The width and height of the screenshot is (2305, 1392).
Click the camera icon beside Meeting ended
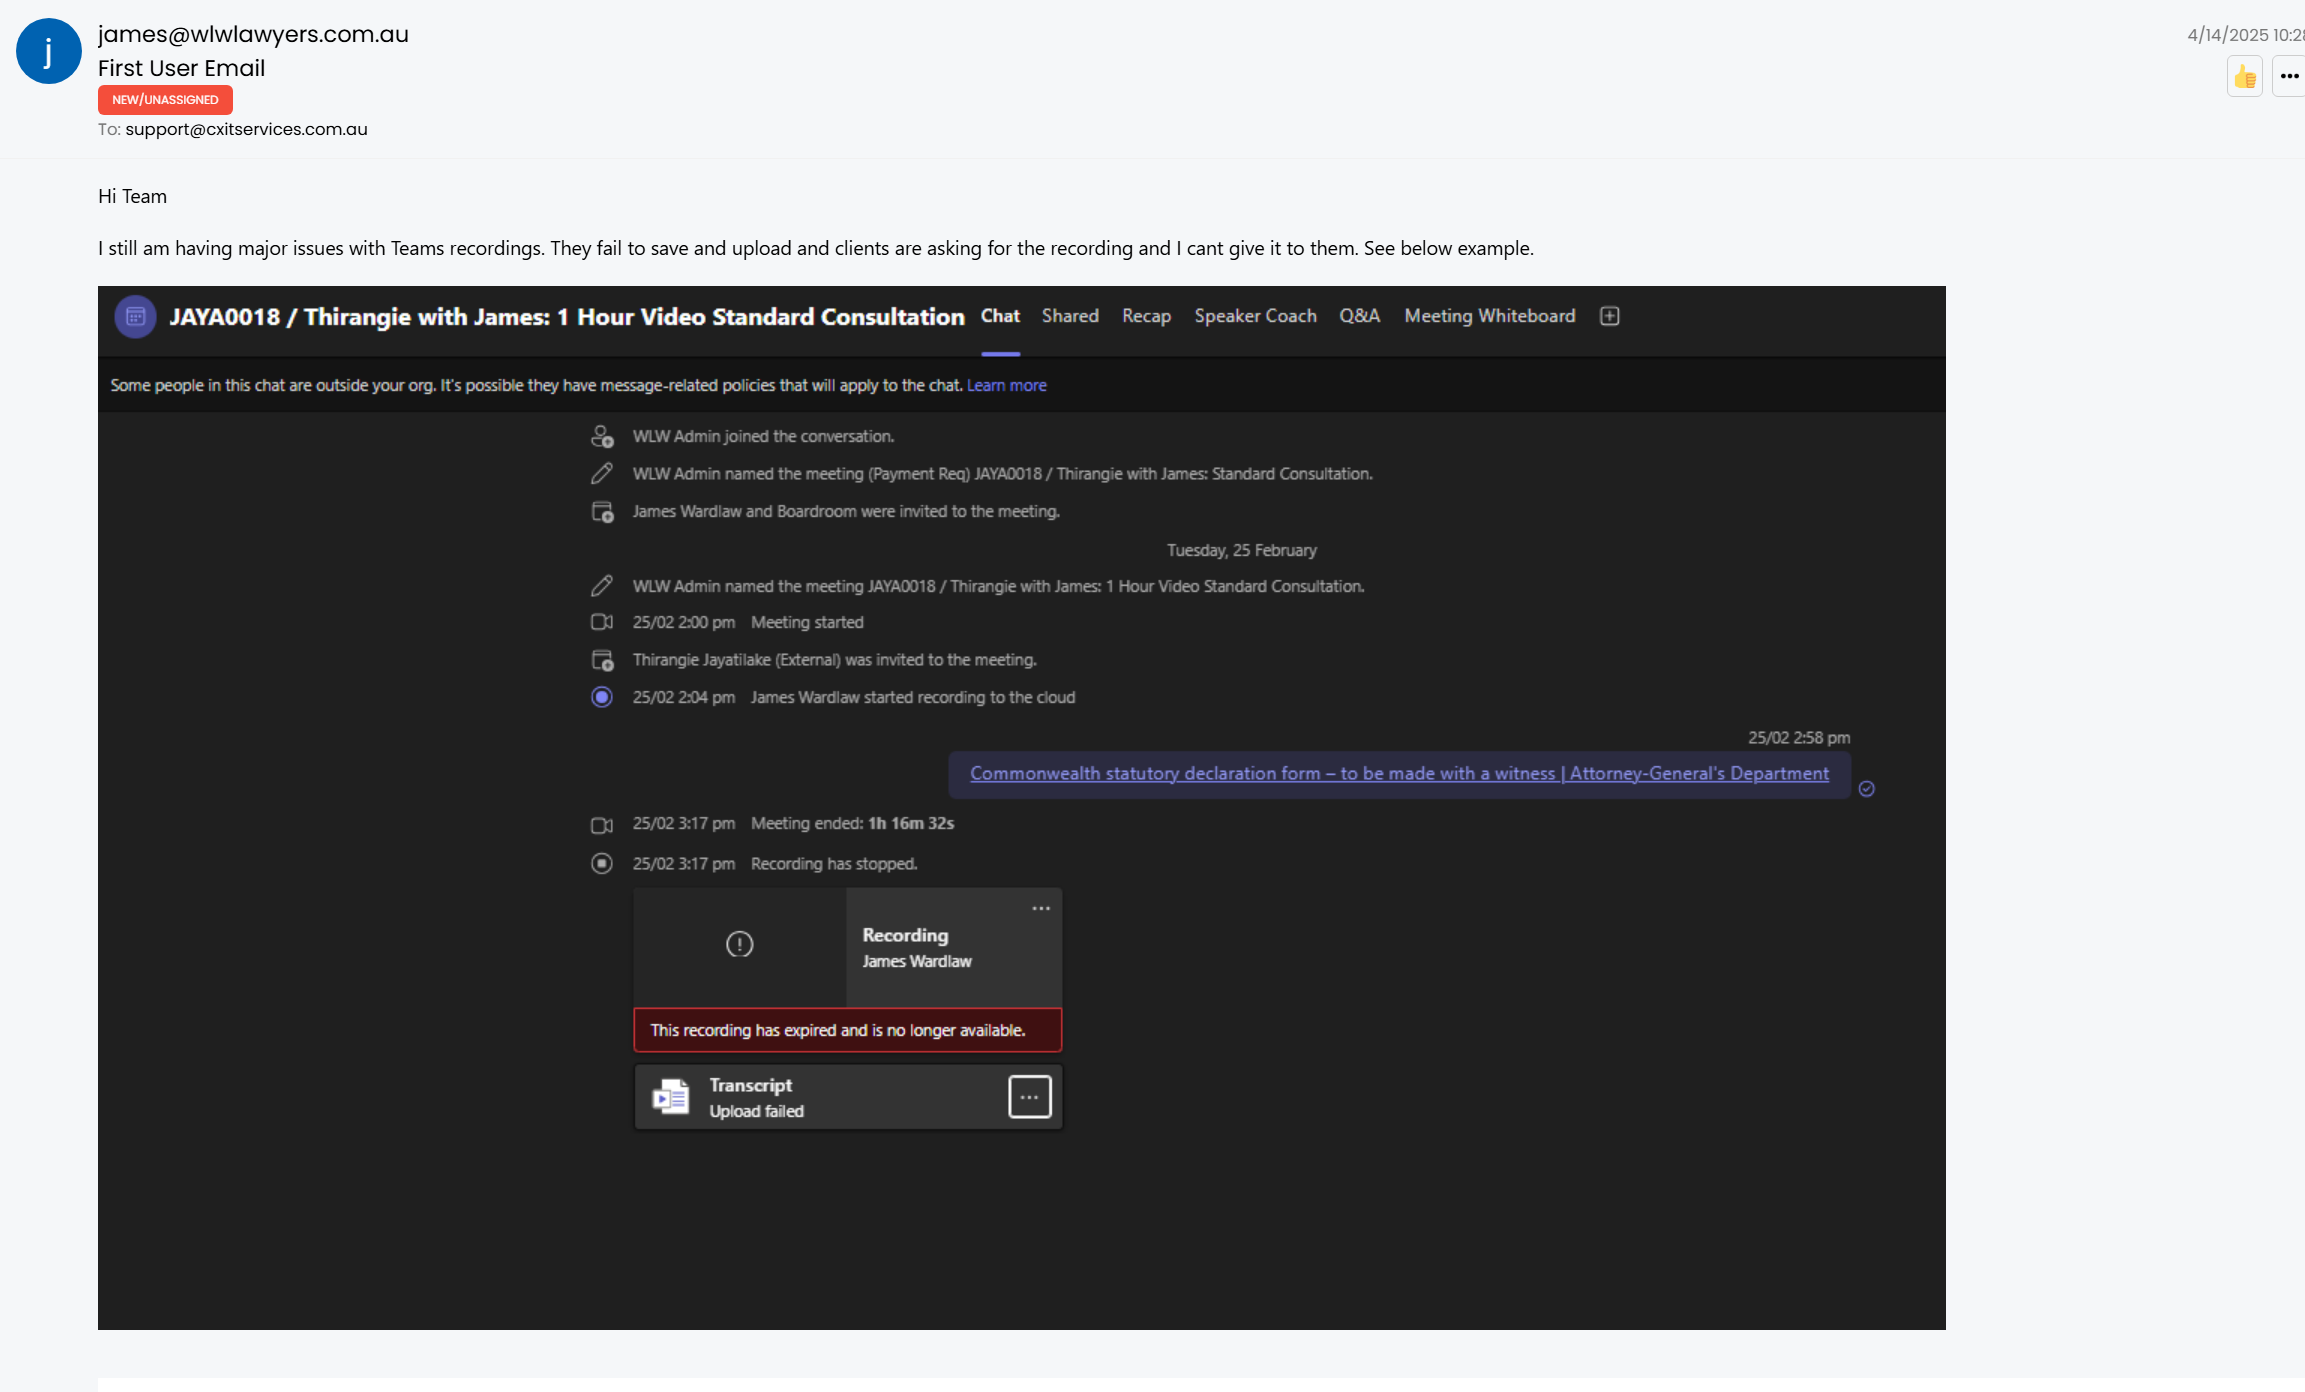(x=602, y=825)
